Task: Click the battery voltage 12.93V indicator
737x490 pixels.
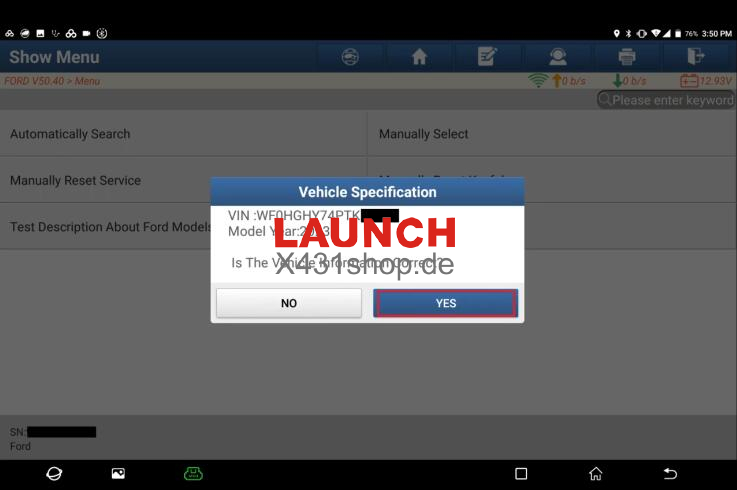Action: coord(706,81)
